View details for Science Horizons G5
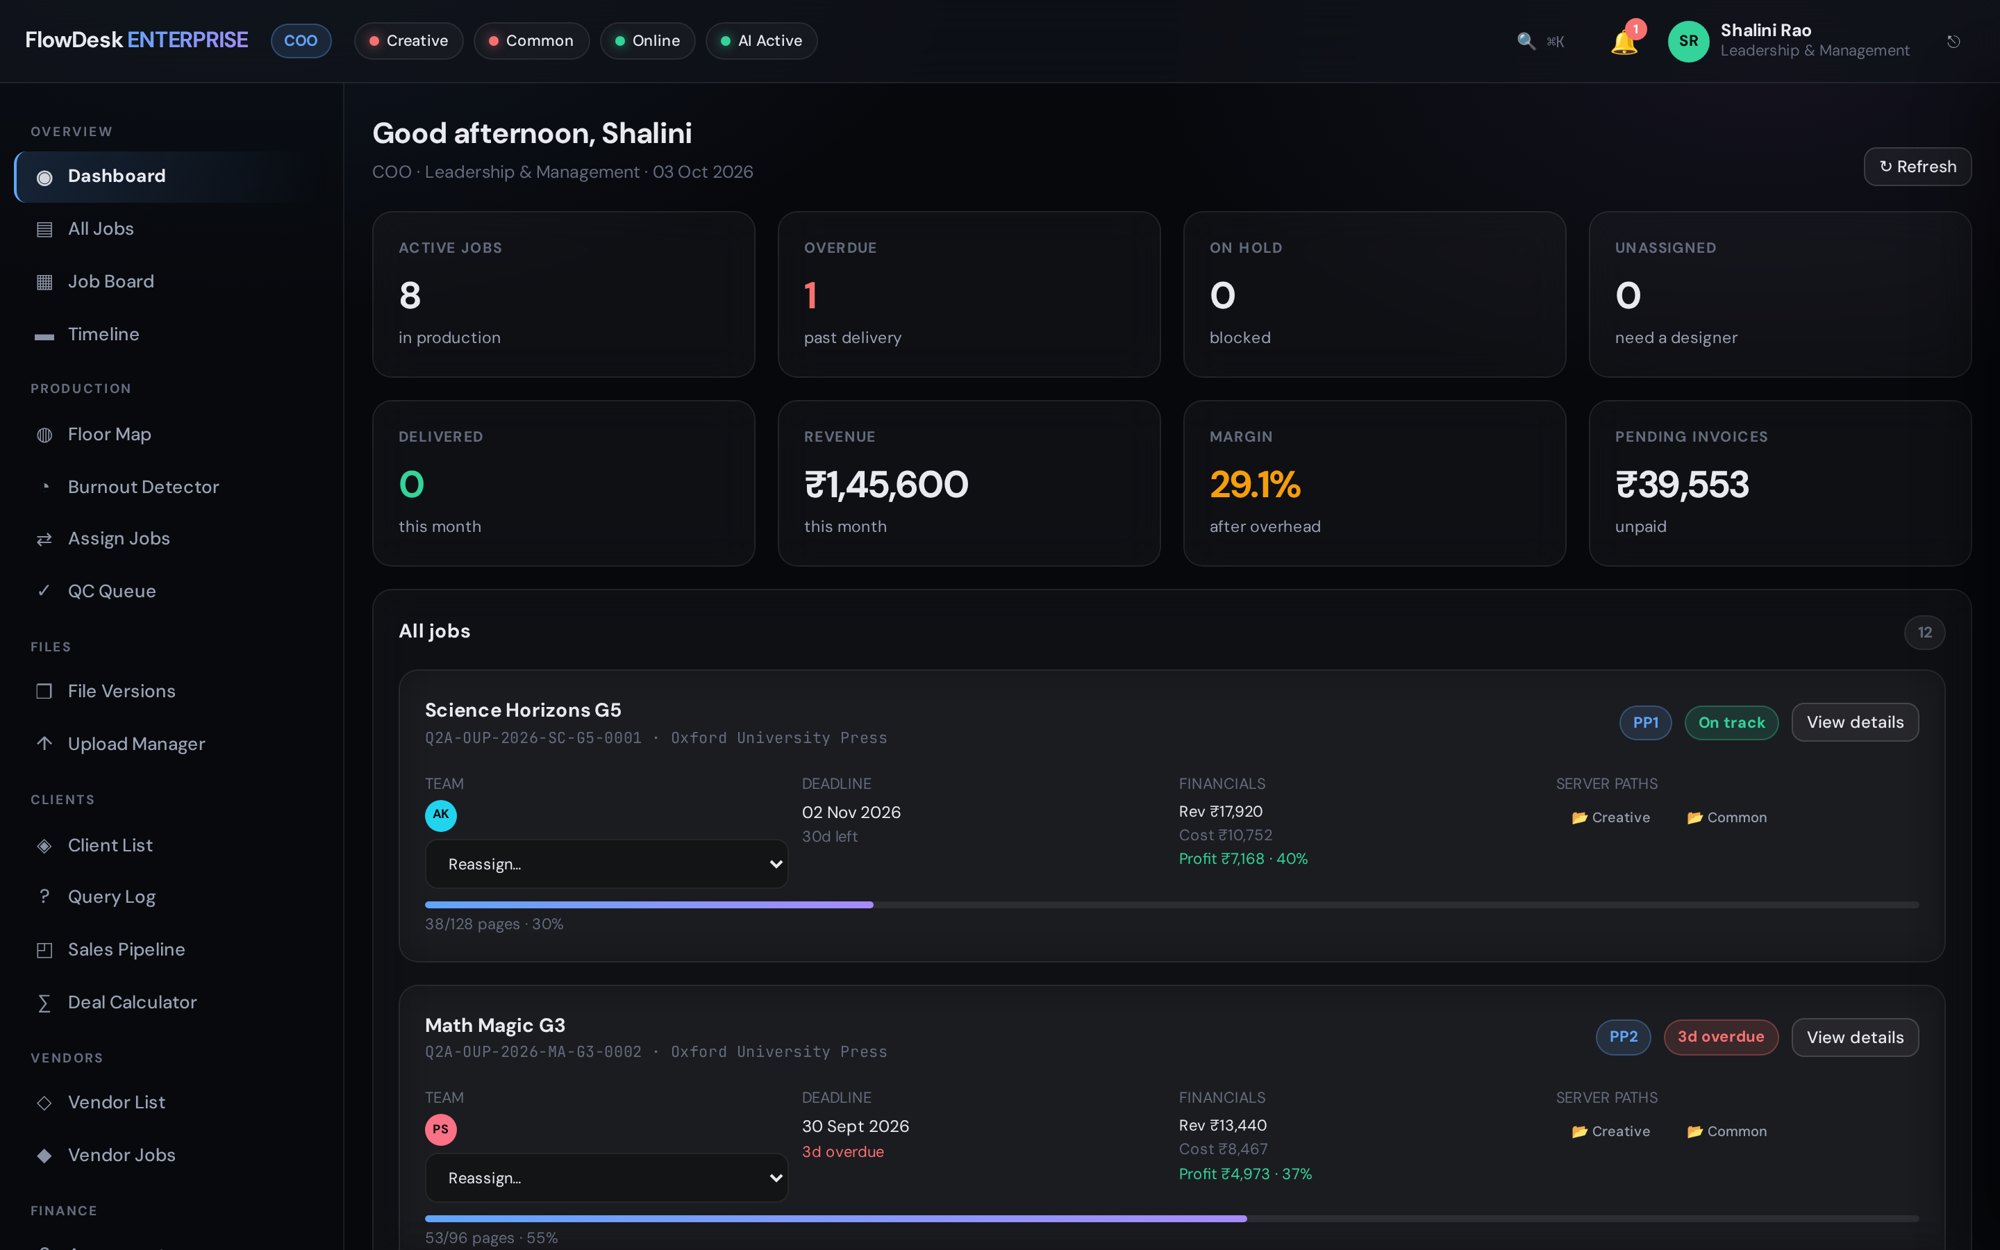Image resolution: width=2000 pixels, height=1250 pixels. 1855,722
